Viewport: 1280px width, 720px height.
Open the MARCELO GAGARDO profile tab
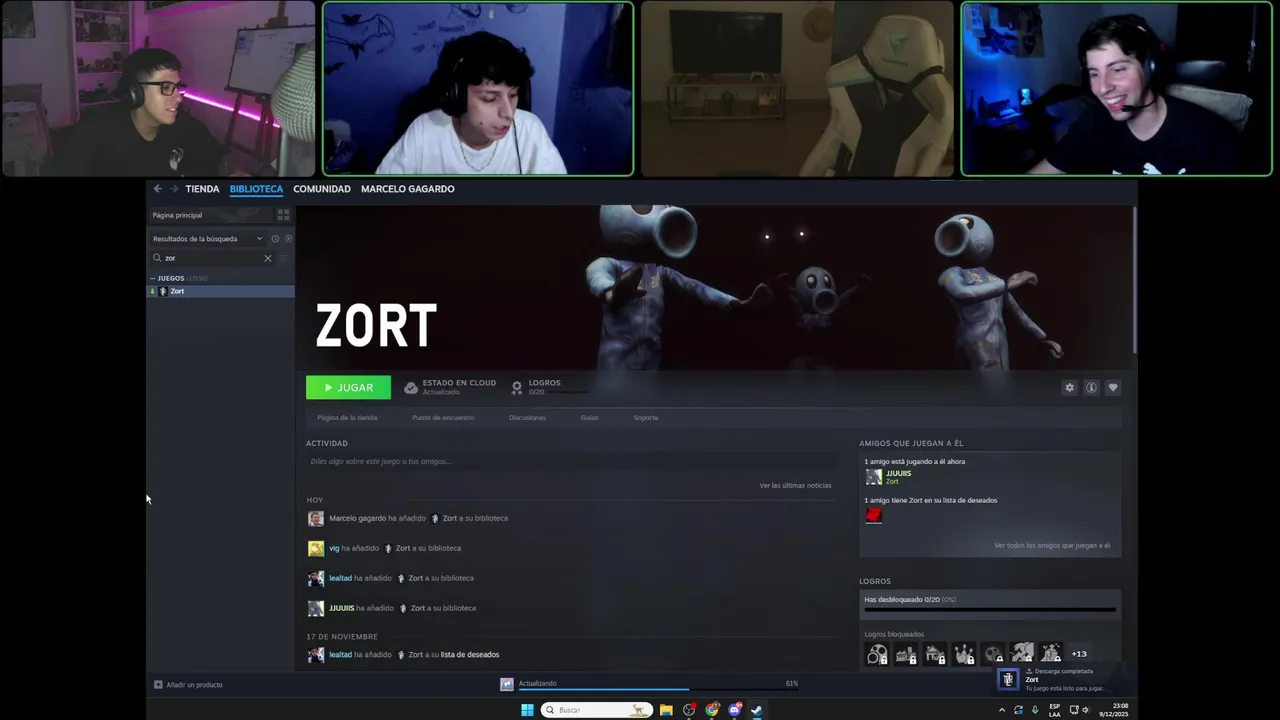pos(408,189)
